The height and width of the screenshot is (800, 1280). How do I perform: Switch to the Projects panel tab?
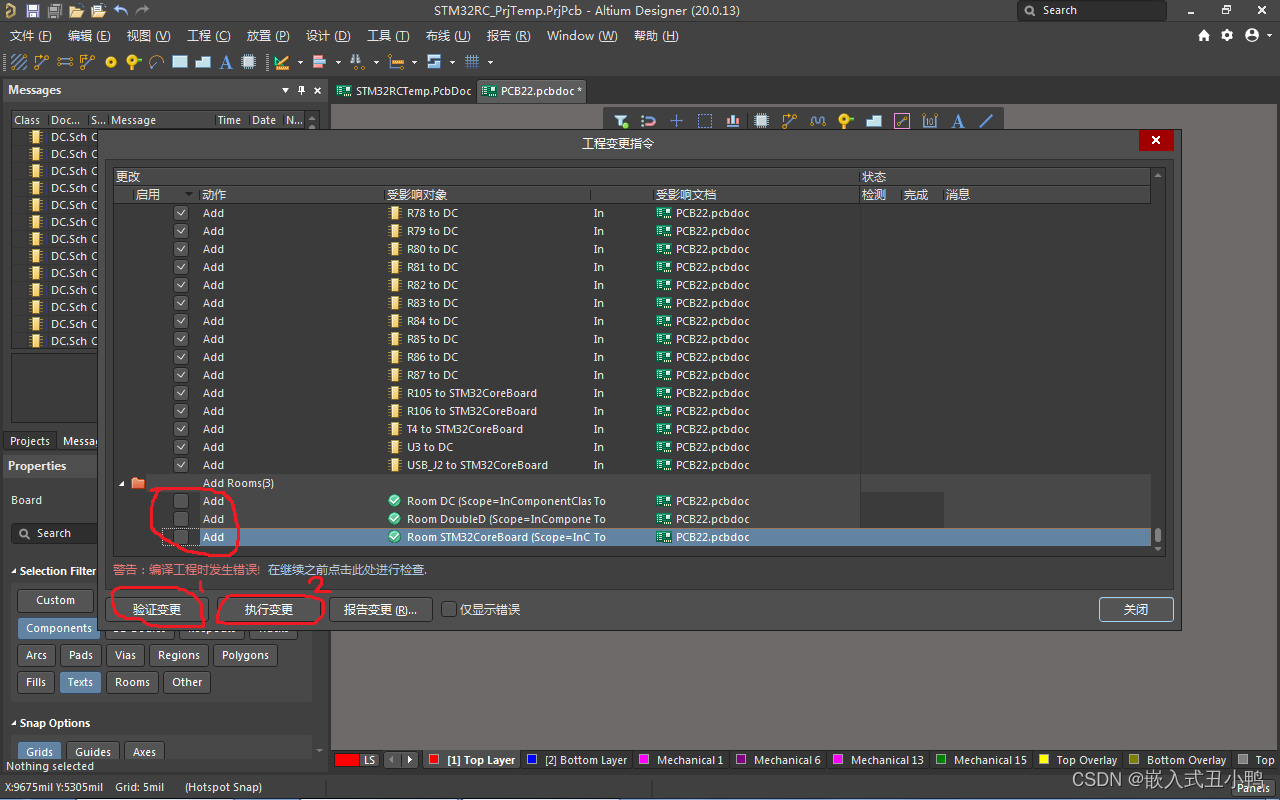click(x=30, y=441)
